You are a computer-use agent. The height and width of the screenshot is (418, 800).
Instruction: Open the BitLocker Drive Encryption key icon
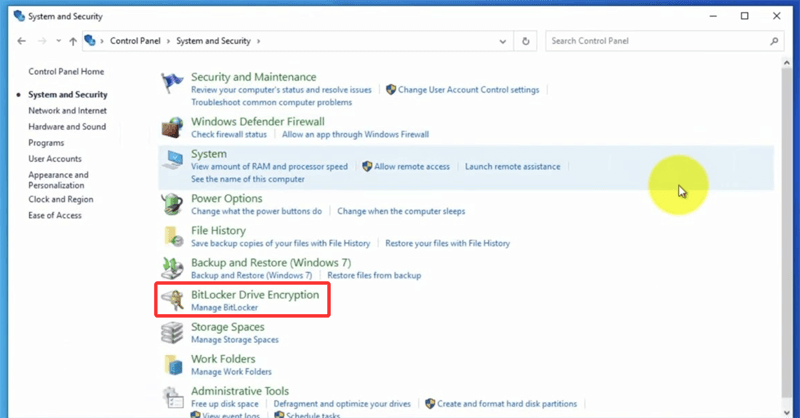click(x=172, y=300)
